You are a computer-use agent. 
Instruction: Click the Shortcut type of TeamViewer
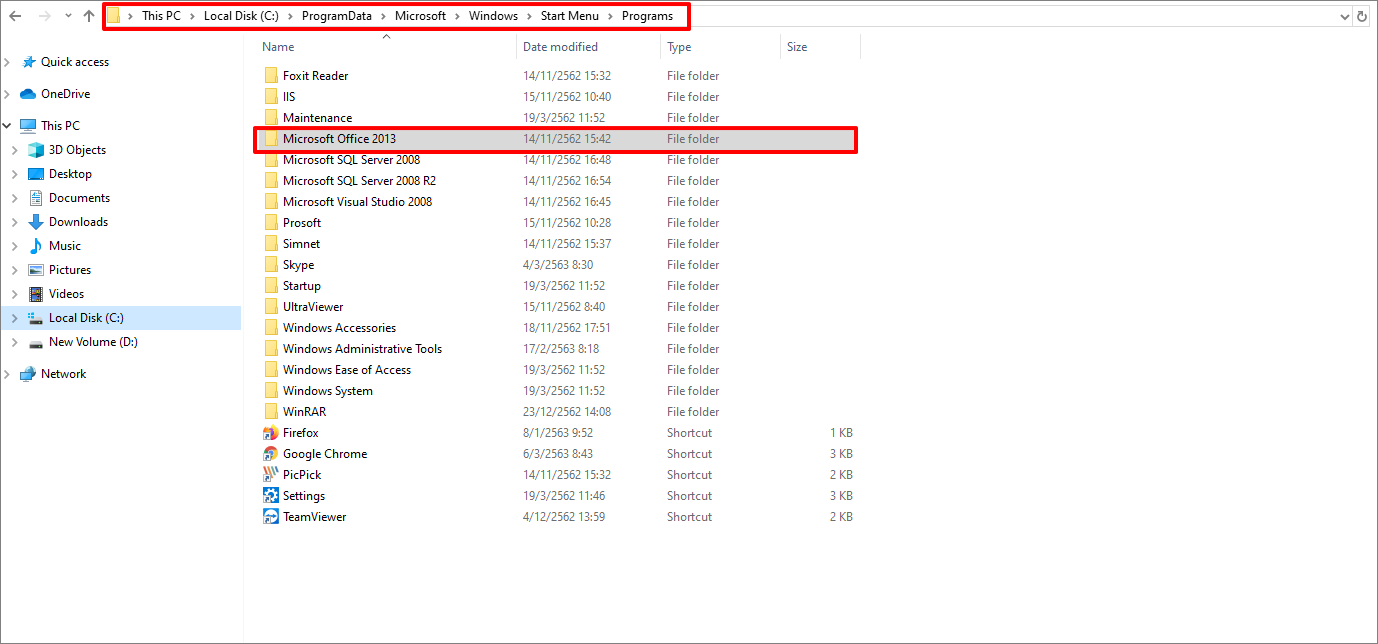690,517
